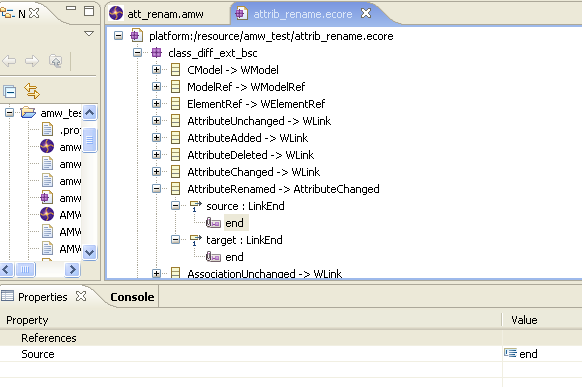Click the Navigator vertical scrollbar thumb
The width and height of the screenshot is (582, 387).
[x=90, y=140]
